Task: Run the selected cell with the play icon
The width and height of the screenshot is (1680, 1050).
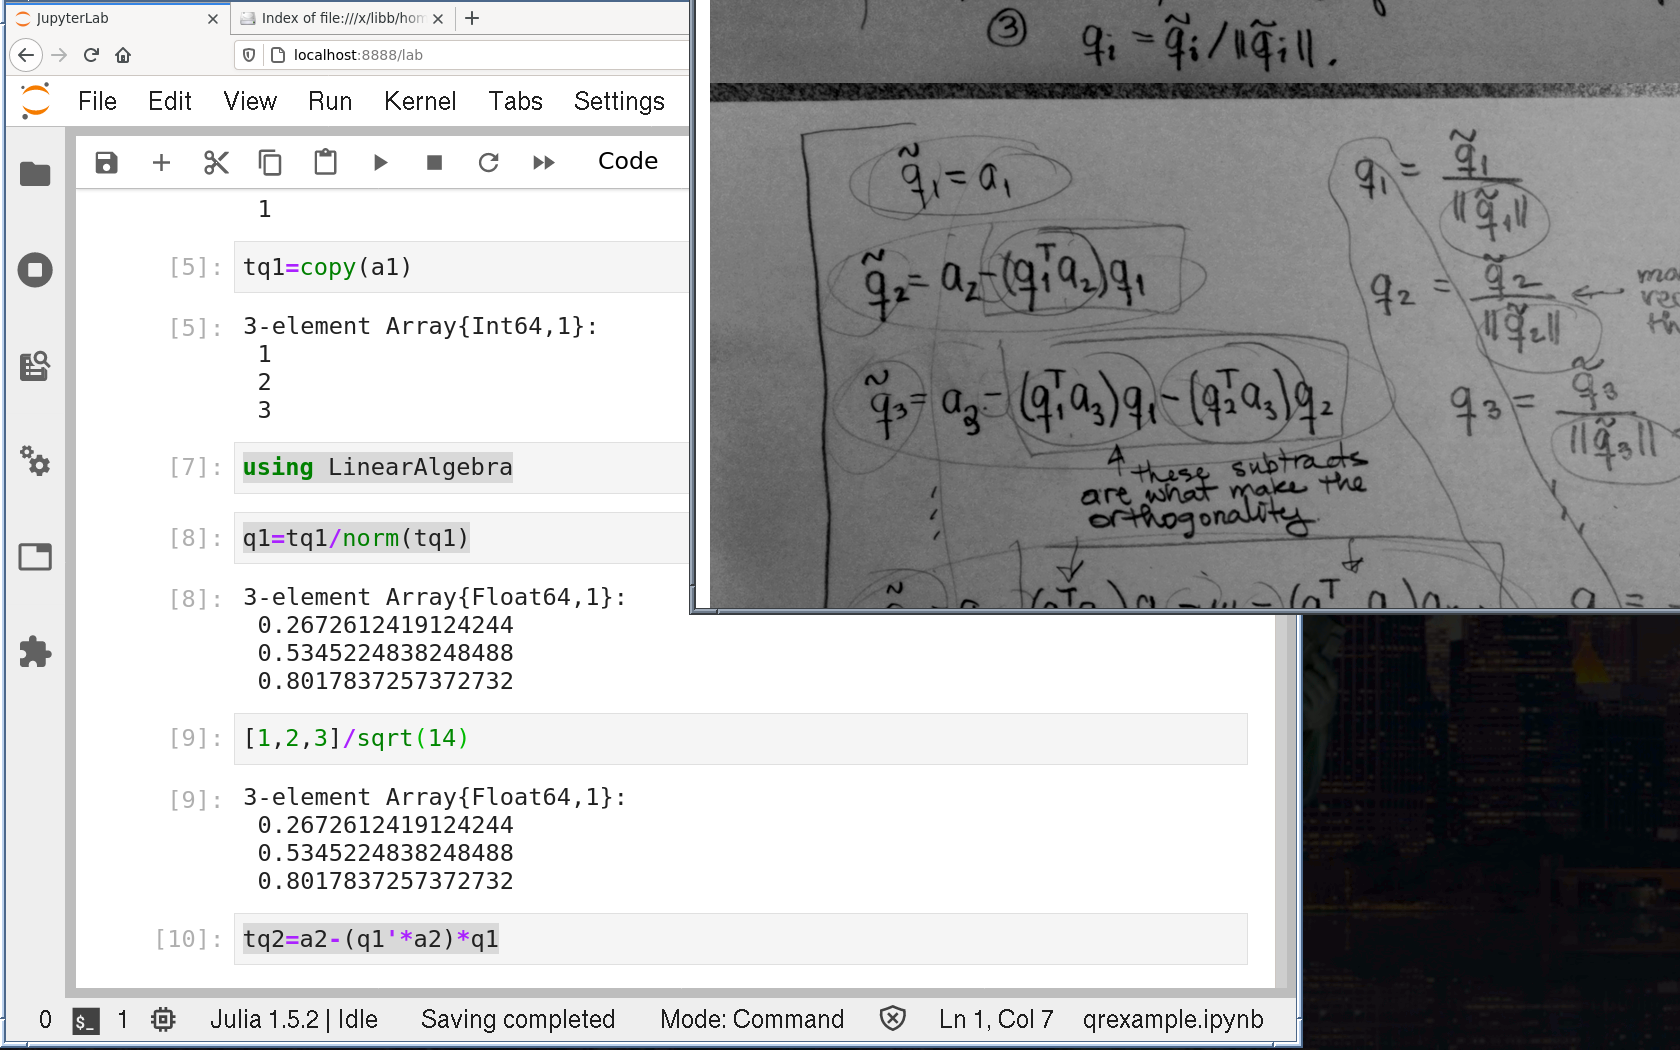Action: pos(380,162)
